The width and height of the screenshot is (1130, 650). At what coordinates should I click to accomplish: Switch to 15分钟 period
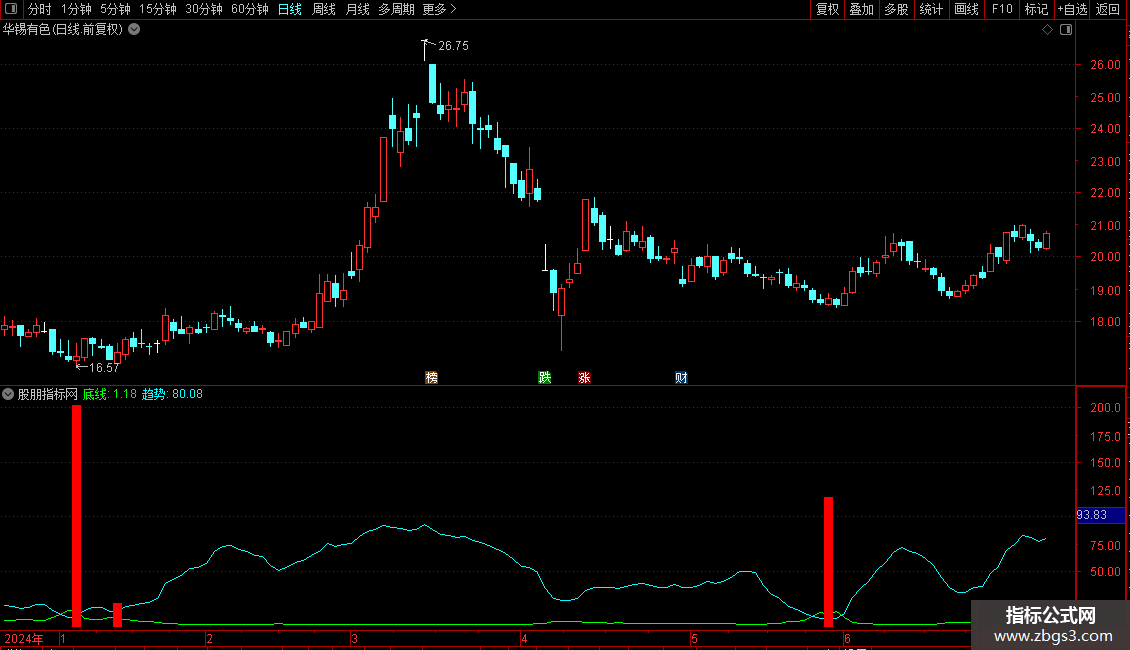pyautogui.click(x=158, y=9)
